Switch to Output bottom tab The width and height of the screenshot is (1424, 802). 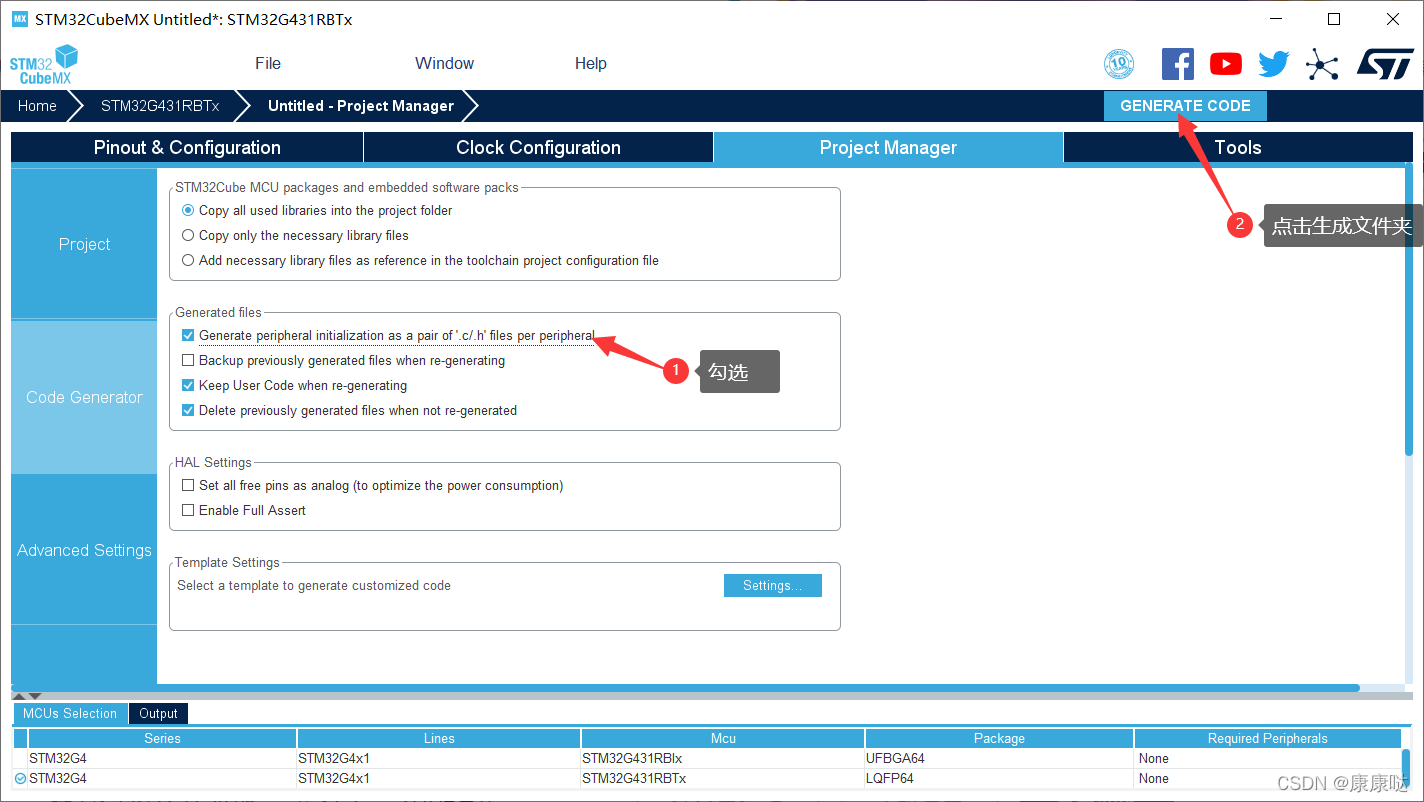(158, 713)
